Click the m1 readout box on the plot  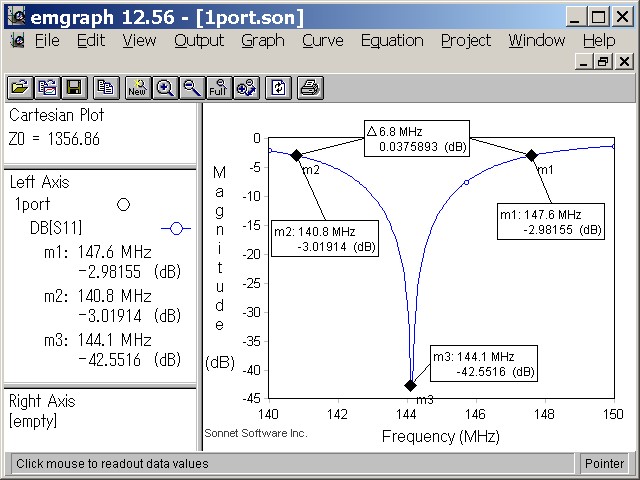[x=551, y=222]
